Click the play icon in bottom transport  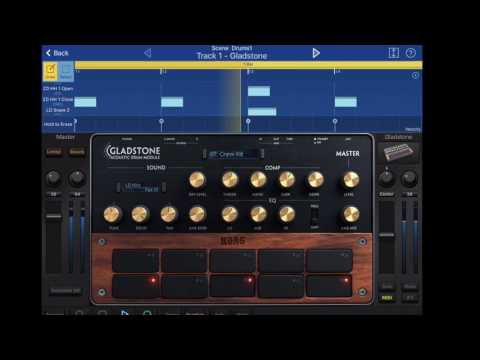(124, 313)
